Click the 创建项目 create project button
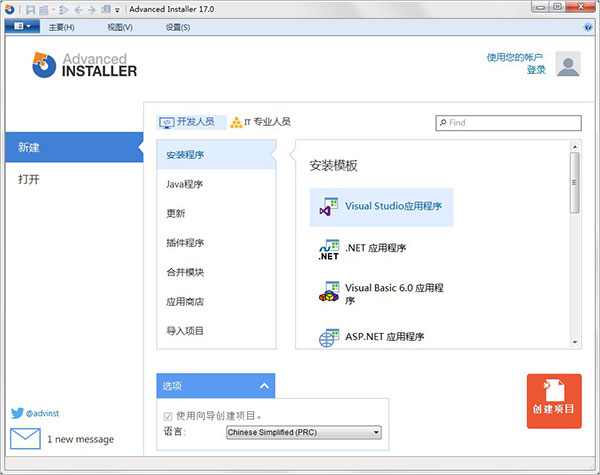Screen dimensions: 600x475 pyautogui.click(x=554, y=401)
